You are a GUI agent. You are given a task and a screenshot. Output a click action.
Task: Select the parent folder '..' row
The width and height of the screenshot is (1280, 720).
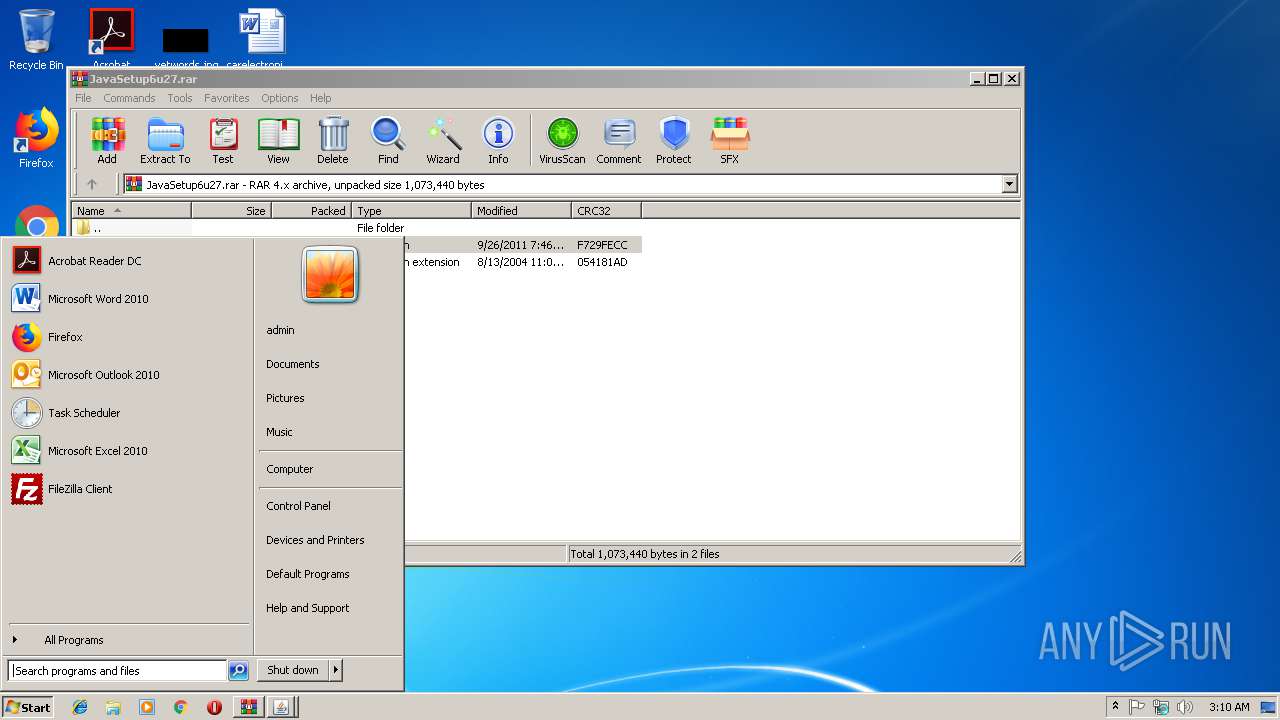click(x=356, y=228)
